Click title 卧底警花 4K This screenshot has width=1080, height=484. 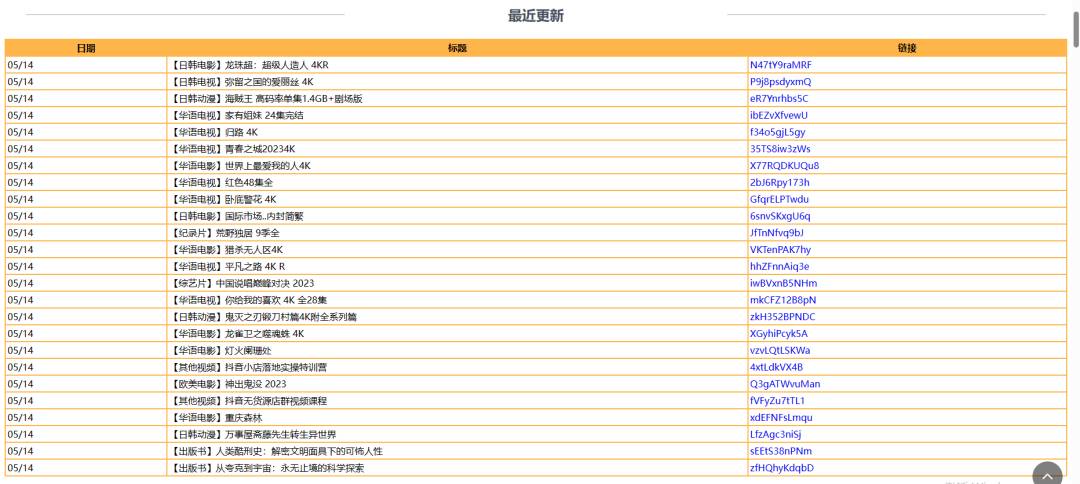point(250,200)
